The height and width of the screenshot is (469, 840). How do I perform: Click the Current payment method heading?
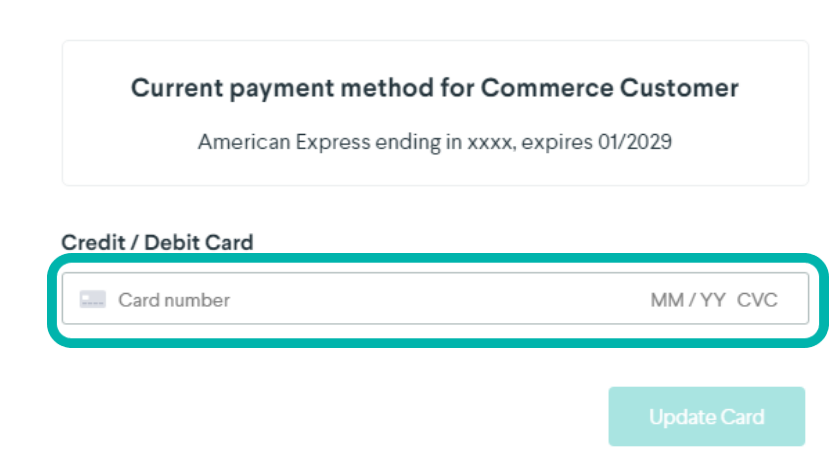434,88
